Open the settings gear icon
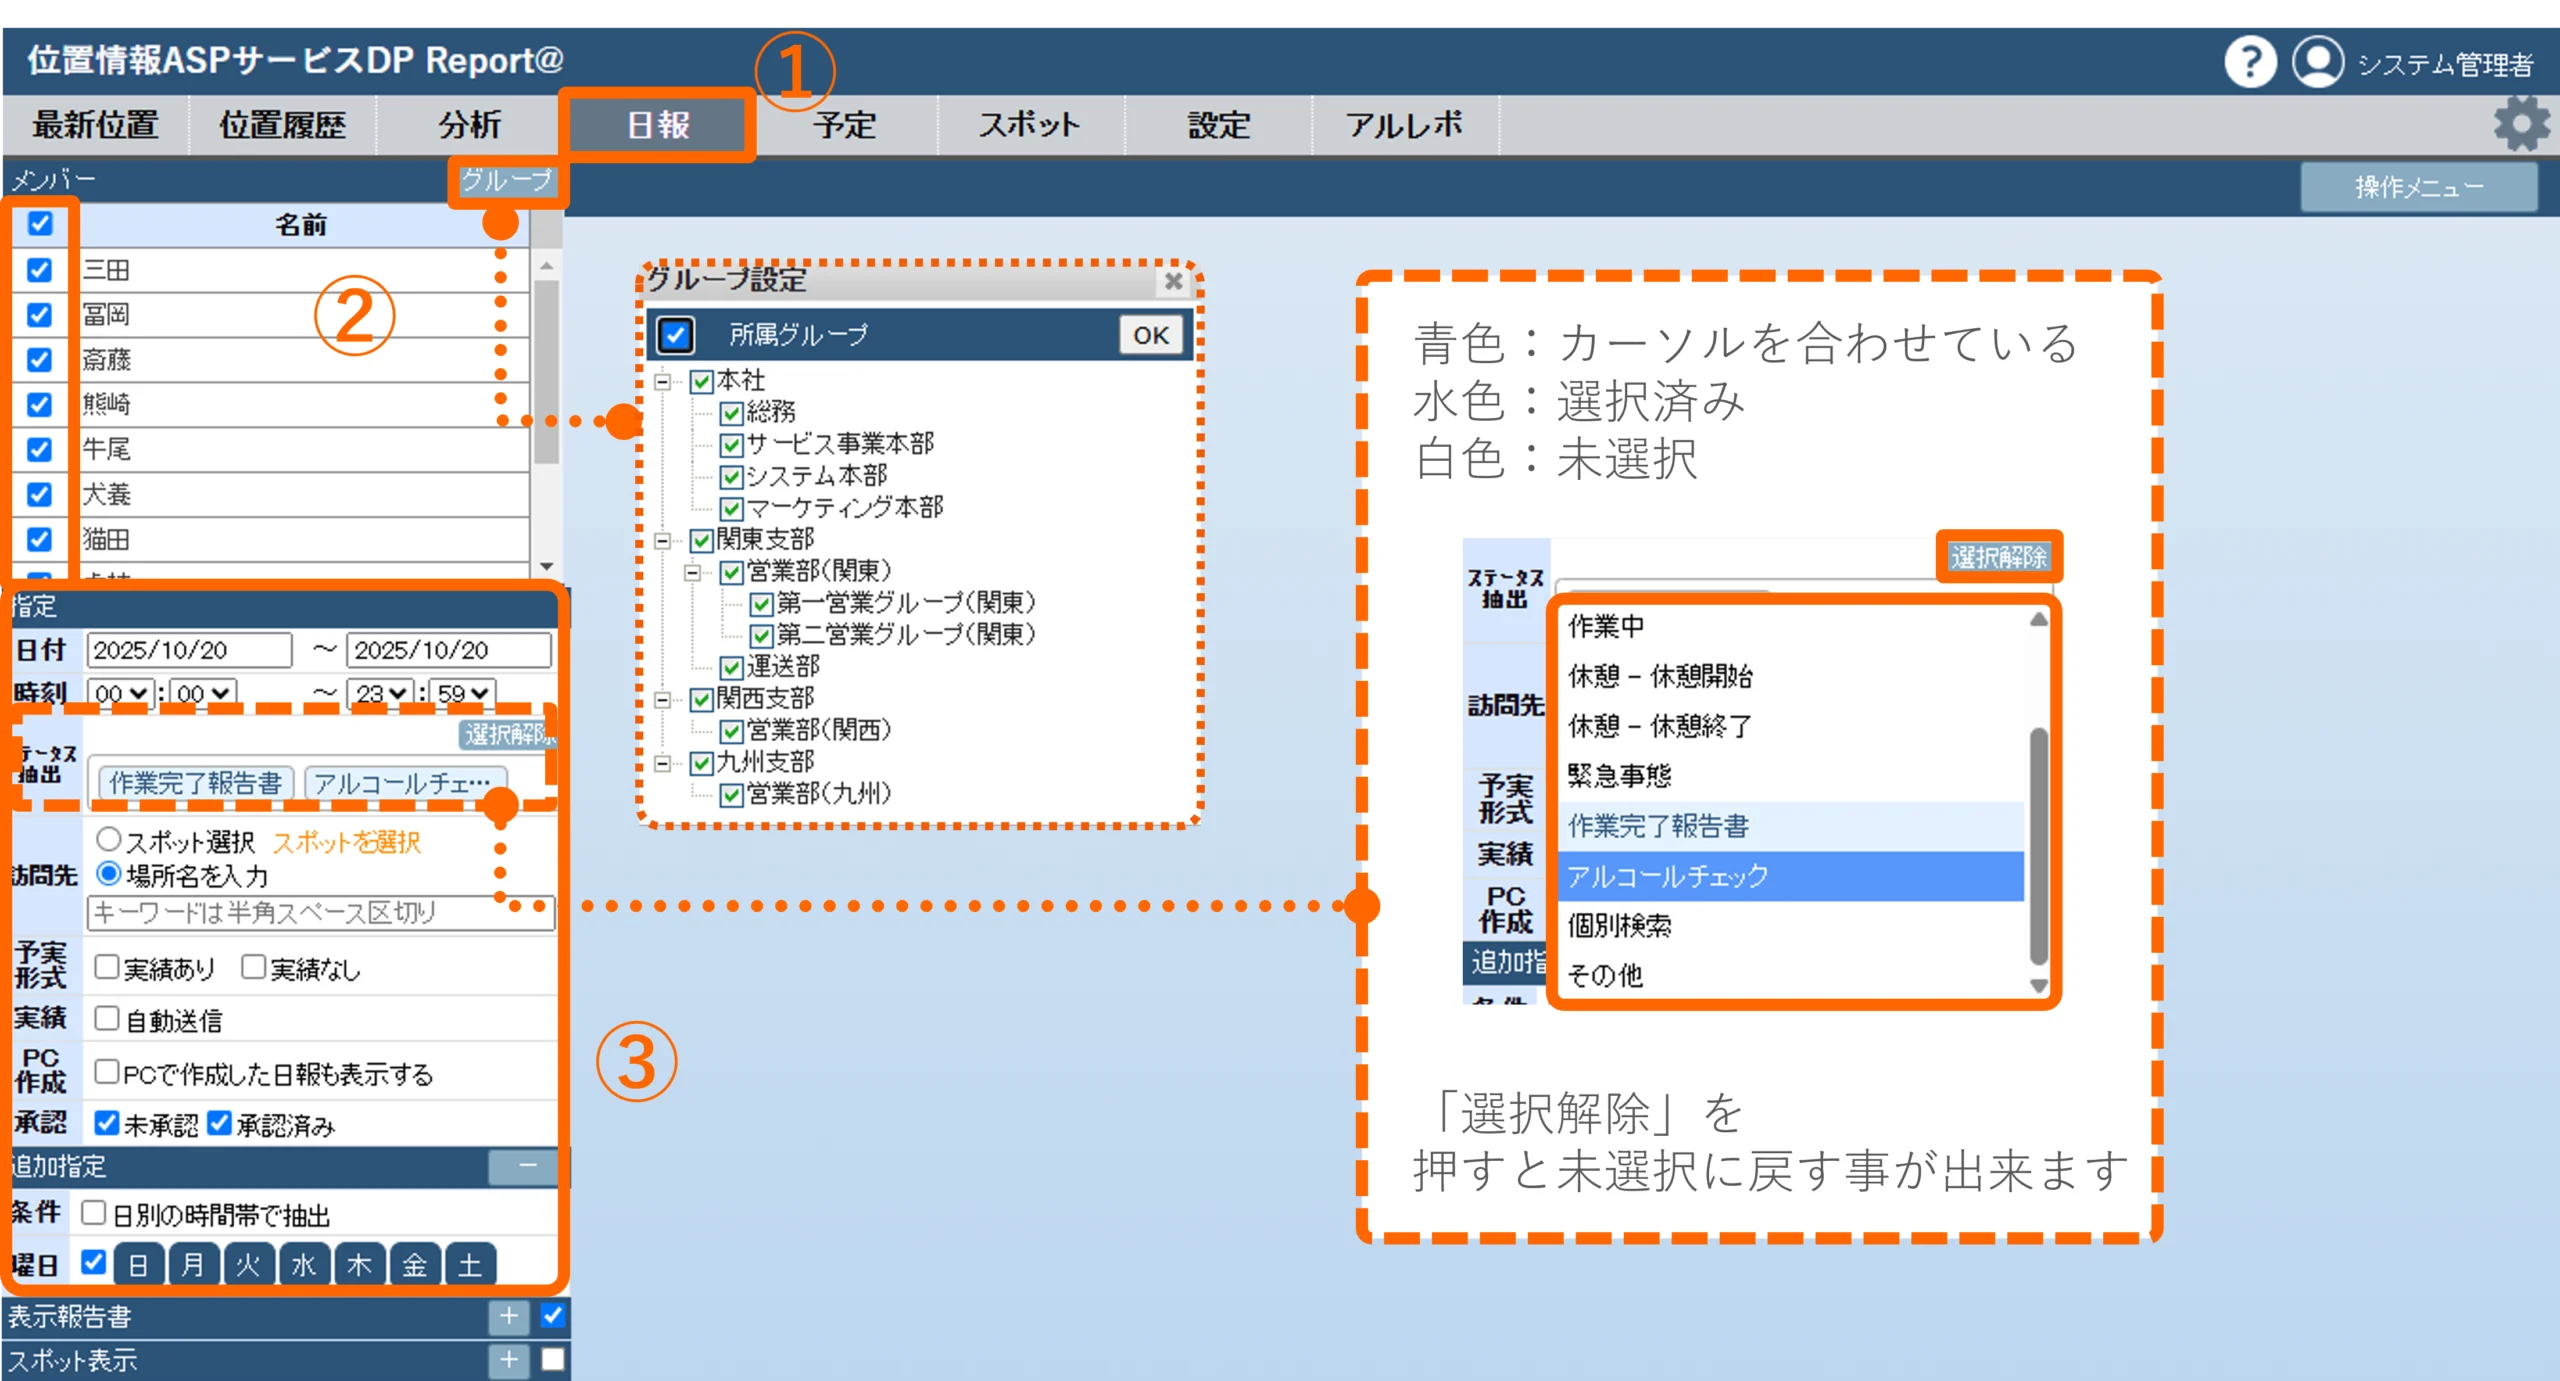The height and width of the screenshot is (1381, 2560). click(x=2520, y=124)
